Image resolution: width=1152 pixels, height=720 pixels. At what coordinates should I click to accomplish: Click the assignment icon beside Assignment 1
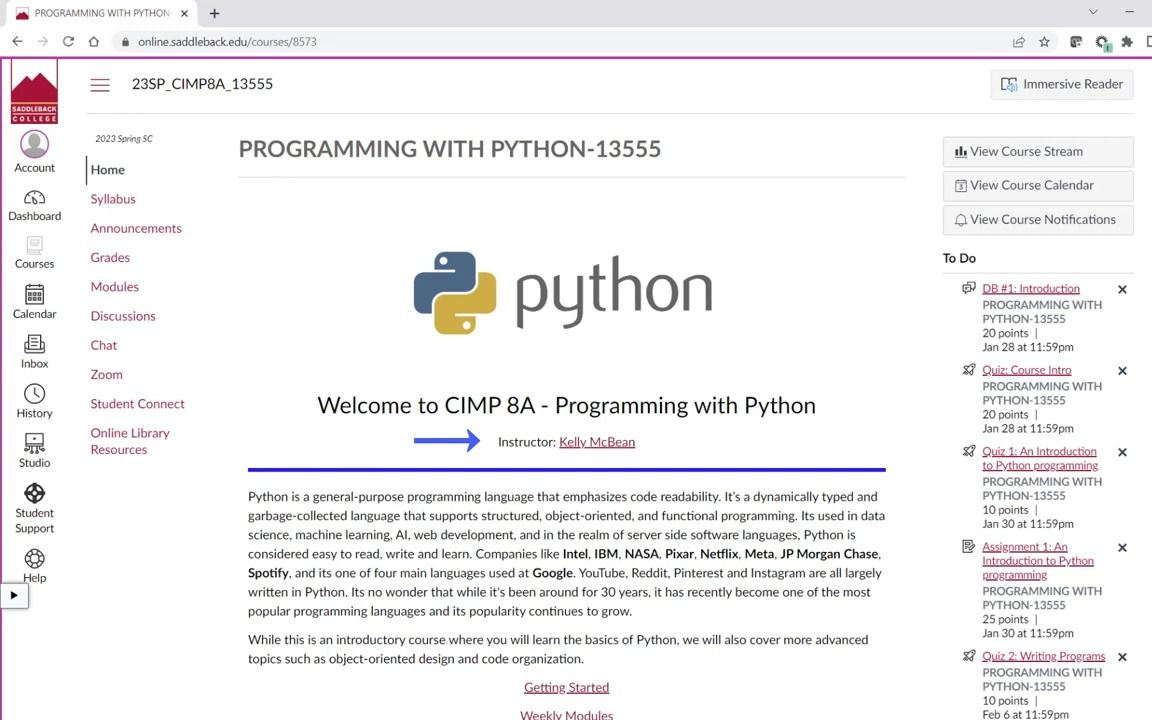[x=968, y=547]
